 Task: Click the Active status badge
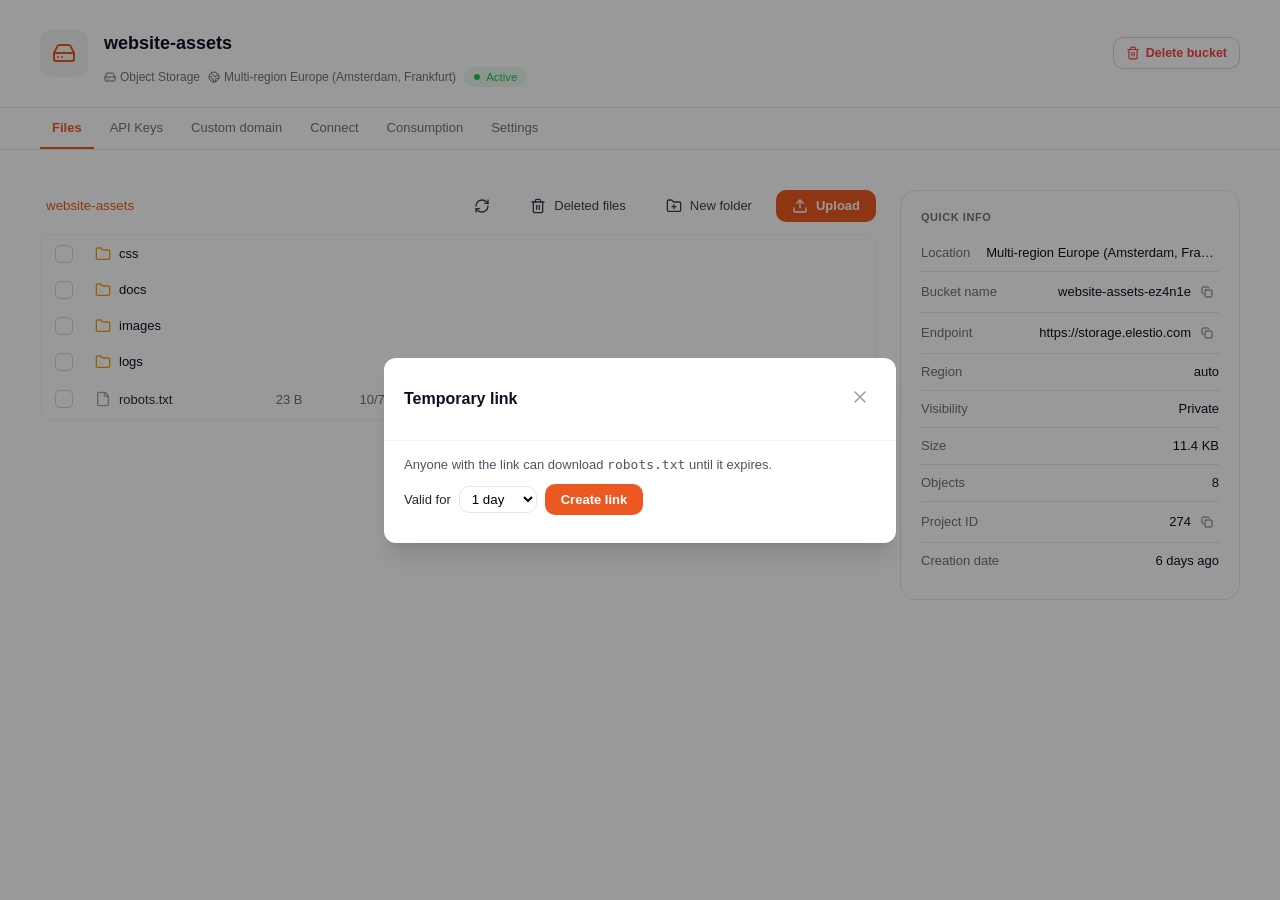click(x=495, y=77)
